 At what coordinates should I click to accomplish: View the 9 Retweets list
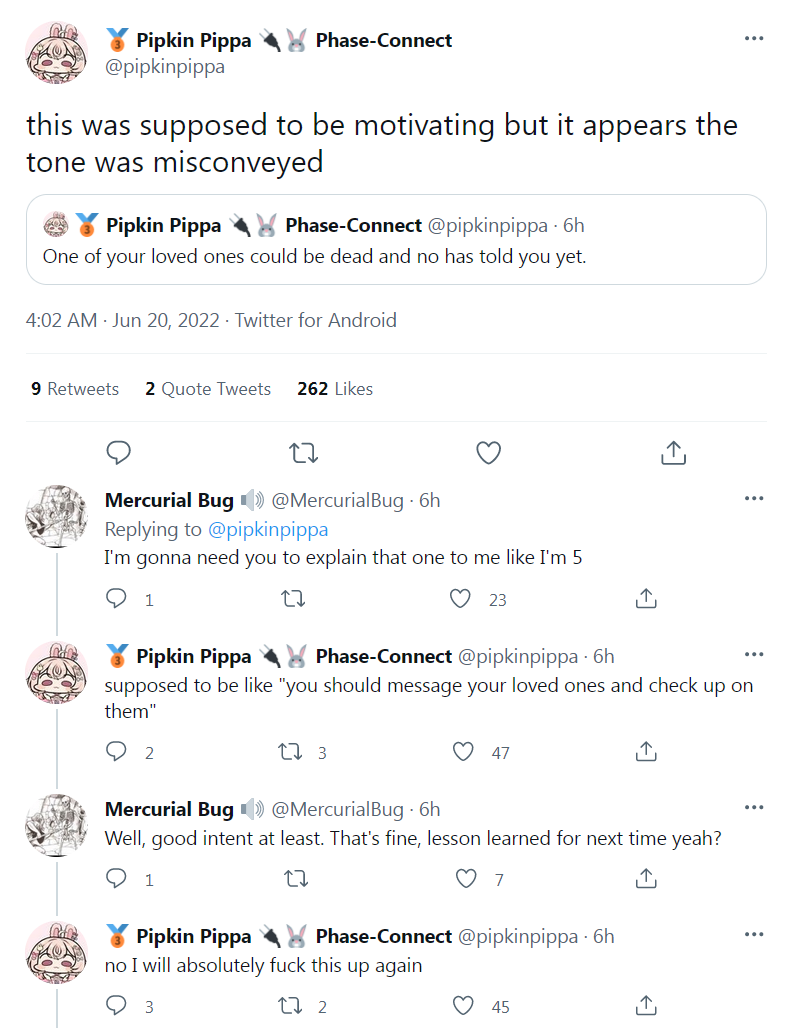click(75, 389)
